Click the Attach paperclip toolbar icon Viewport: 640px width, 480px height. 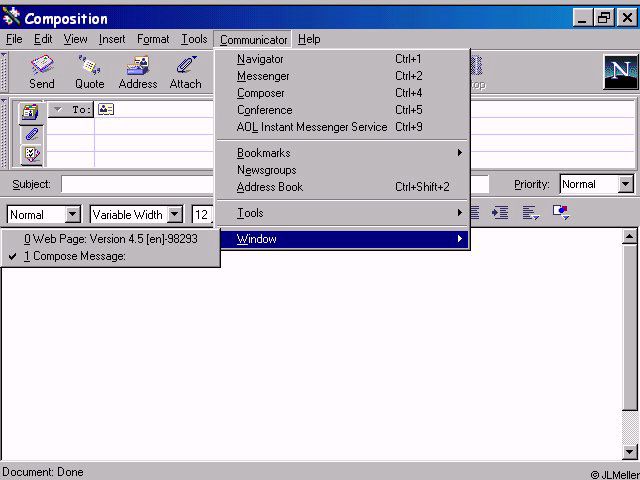point(186,72)
